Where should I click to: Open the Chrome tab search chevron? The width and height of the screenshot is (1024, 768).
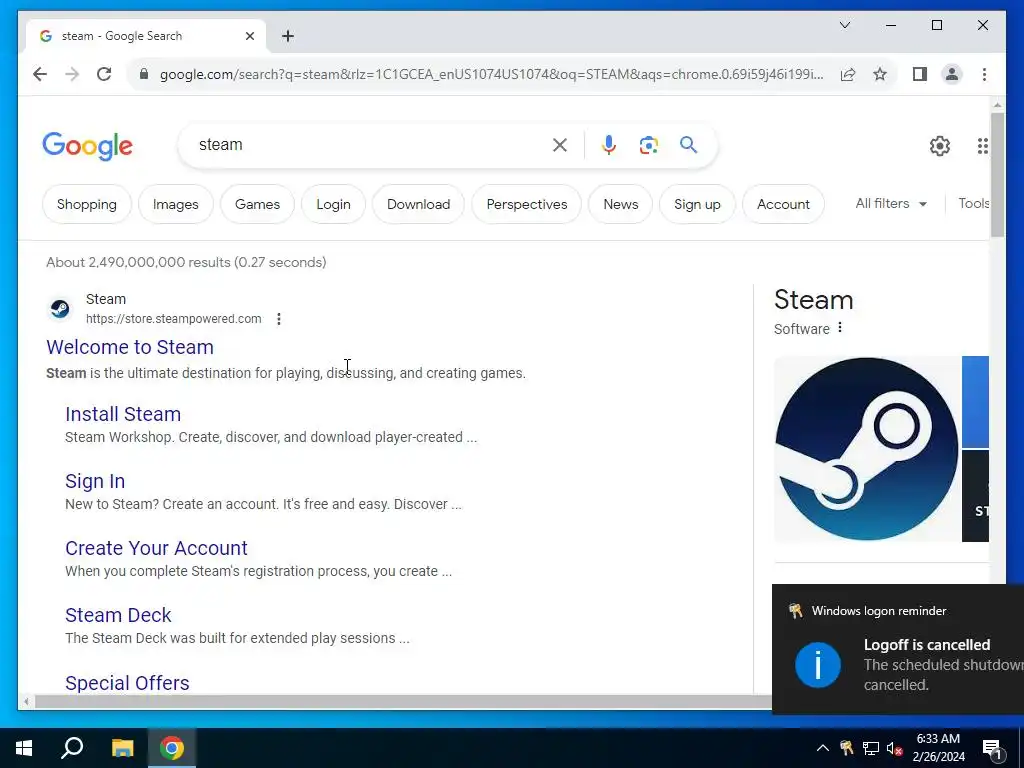pos(844,25)
